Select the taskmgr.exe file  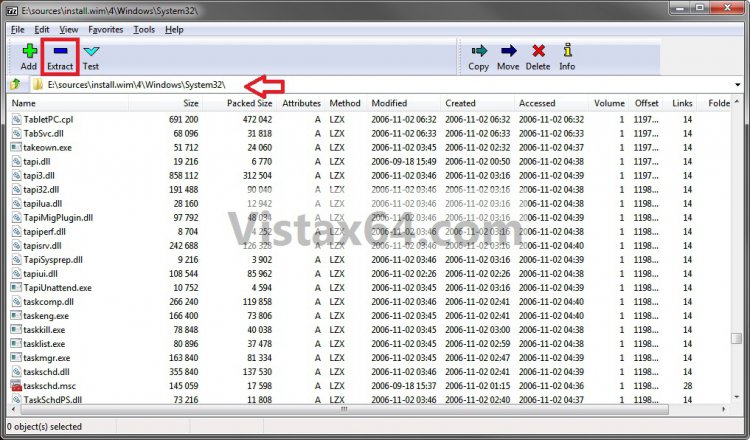(46, 357)
